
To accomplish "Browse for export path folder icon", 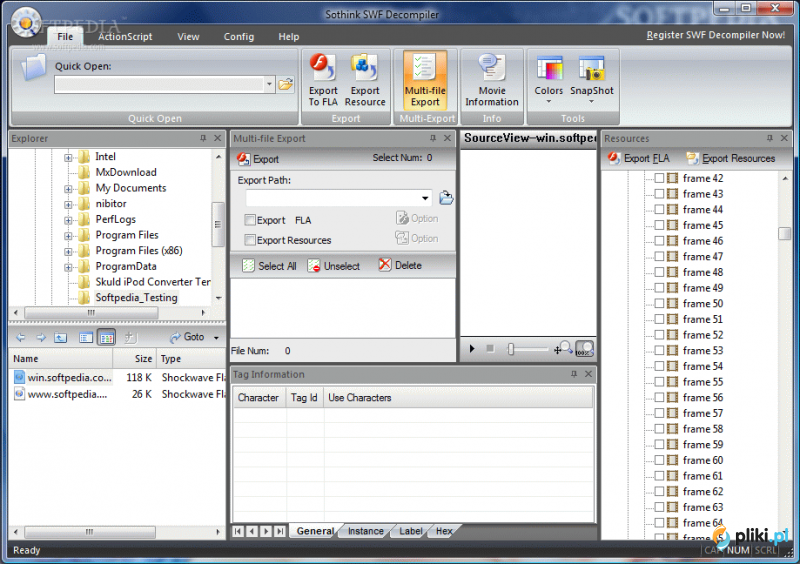I will (446, 198).
